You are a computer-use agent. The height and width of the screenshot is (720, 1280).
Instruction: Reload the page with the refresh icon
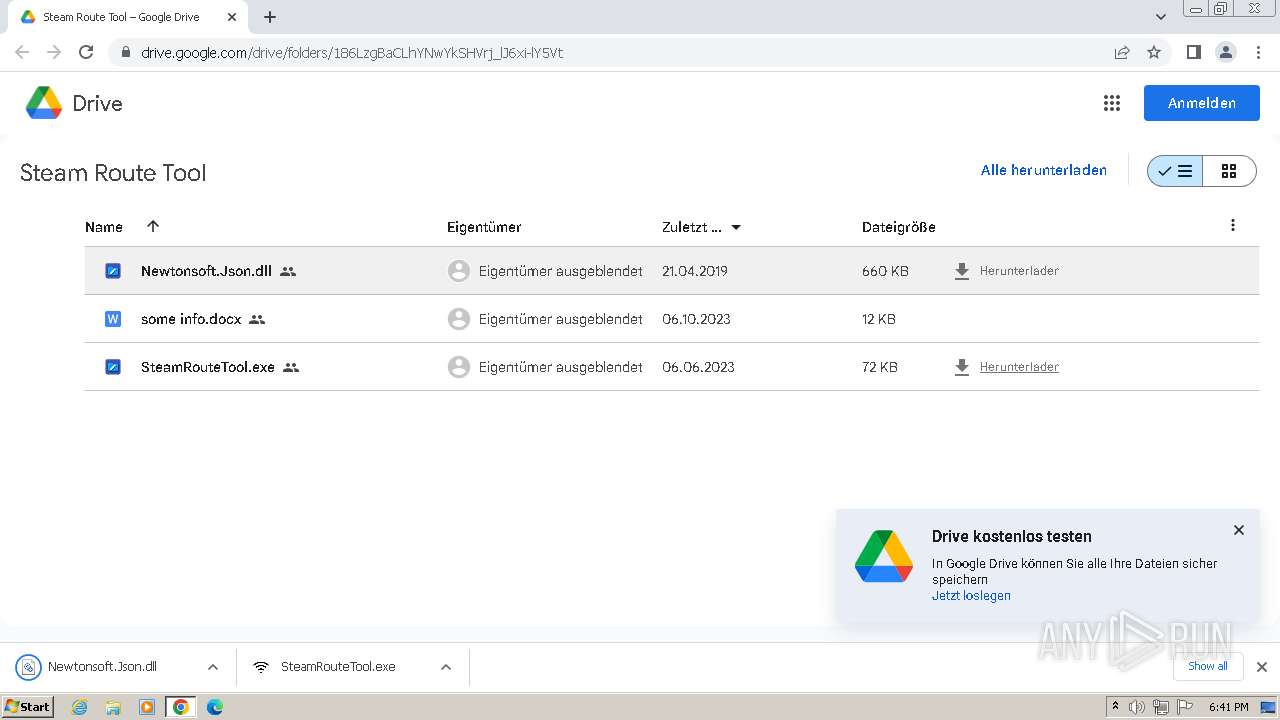[86, 52]
